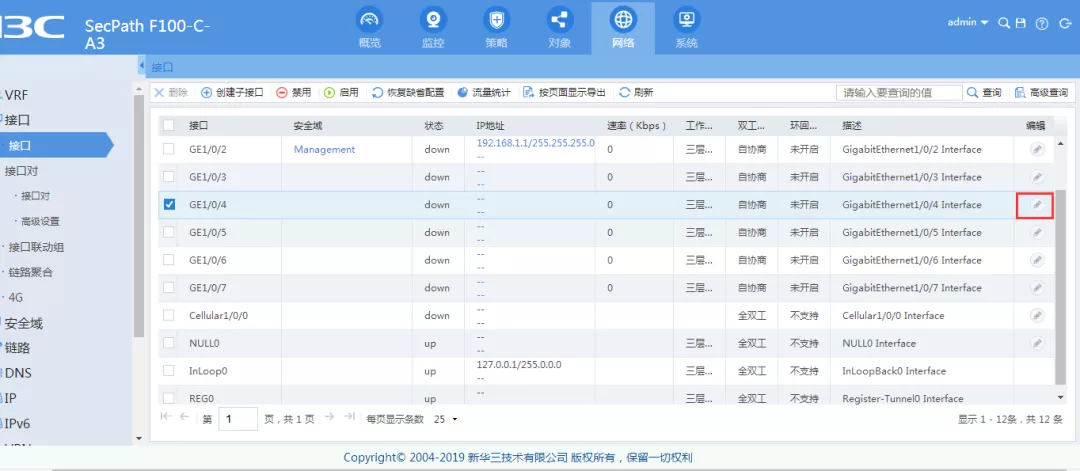
Task: Go to the last page arrow
Action: (x=349, y=417)
